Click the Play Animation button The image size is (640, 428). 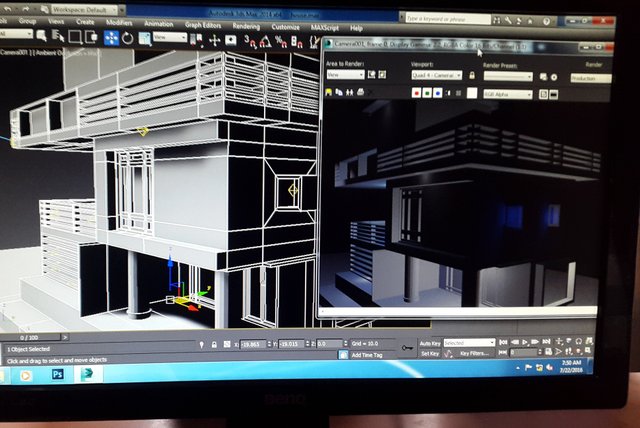click(525, 342)
